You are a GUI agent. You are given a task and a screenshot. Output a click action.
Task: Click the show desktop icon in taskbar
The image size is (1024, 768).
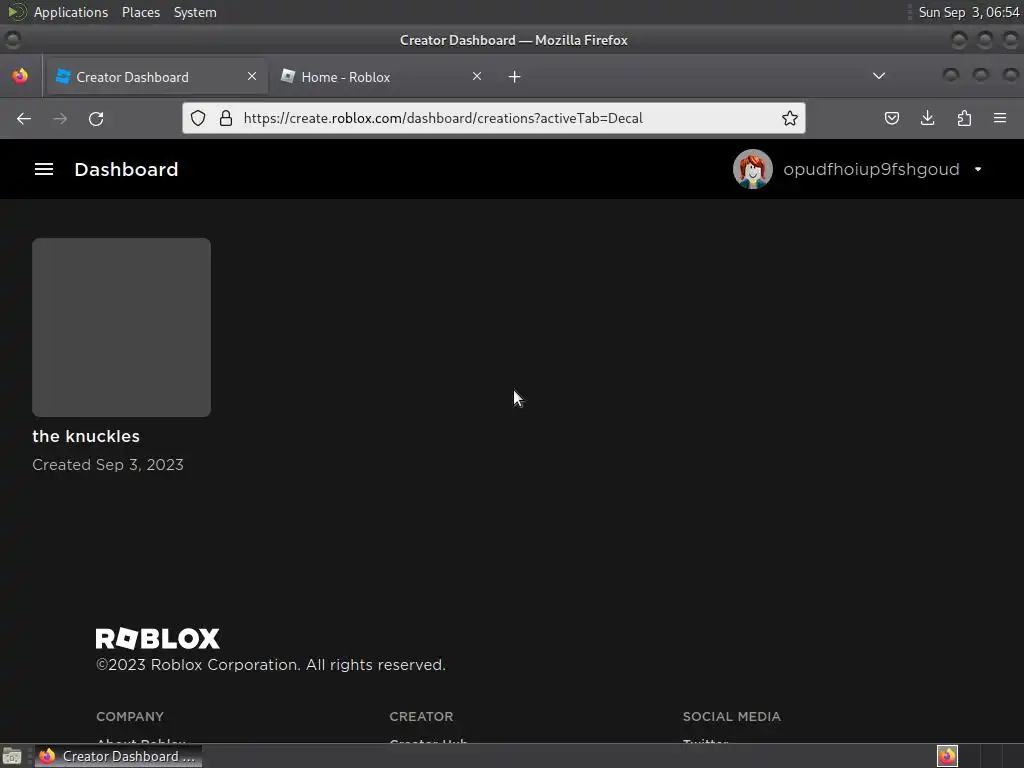(12, 756)
